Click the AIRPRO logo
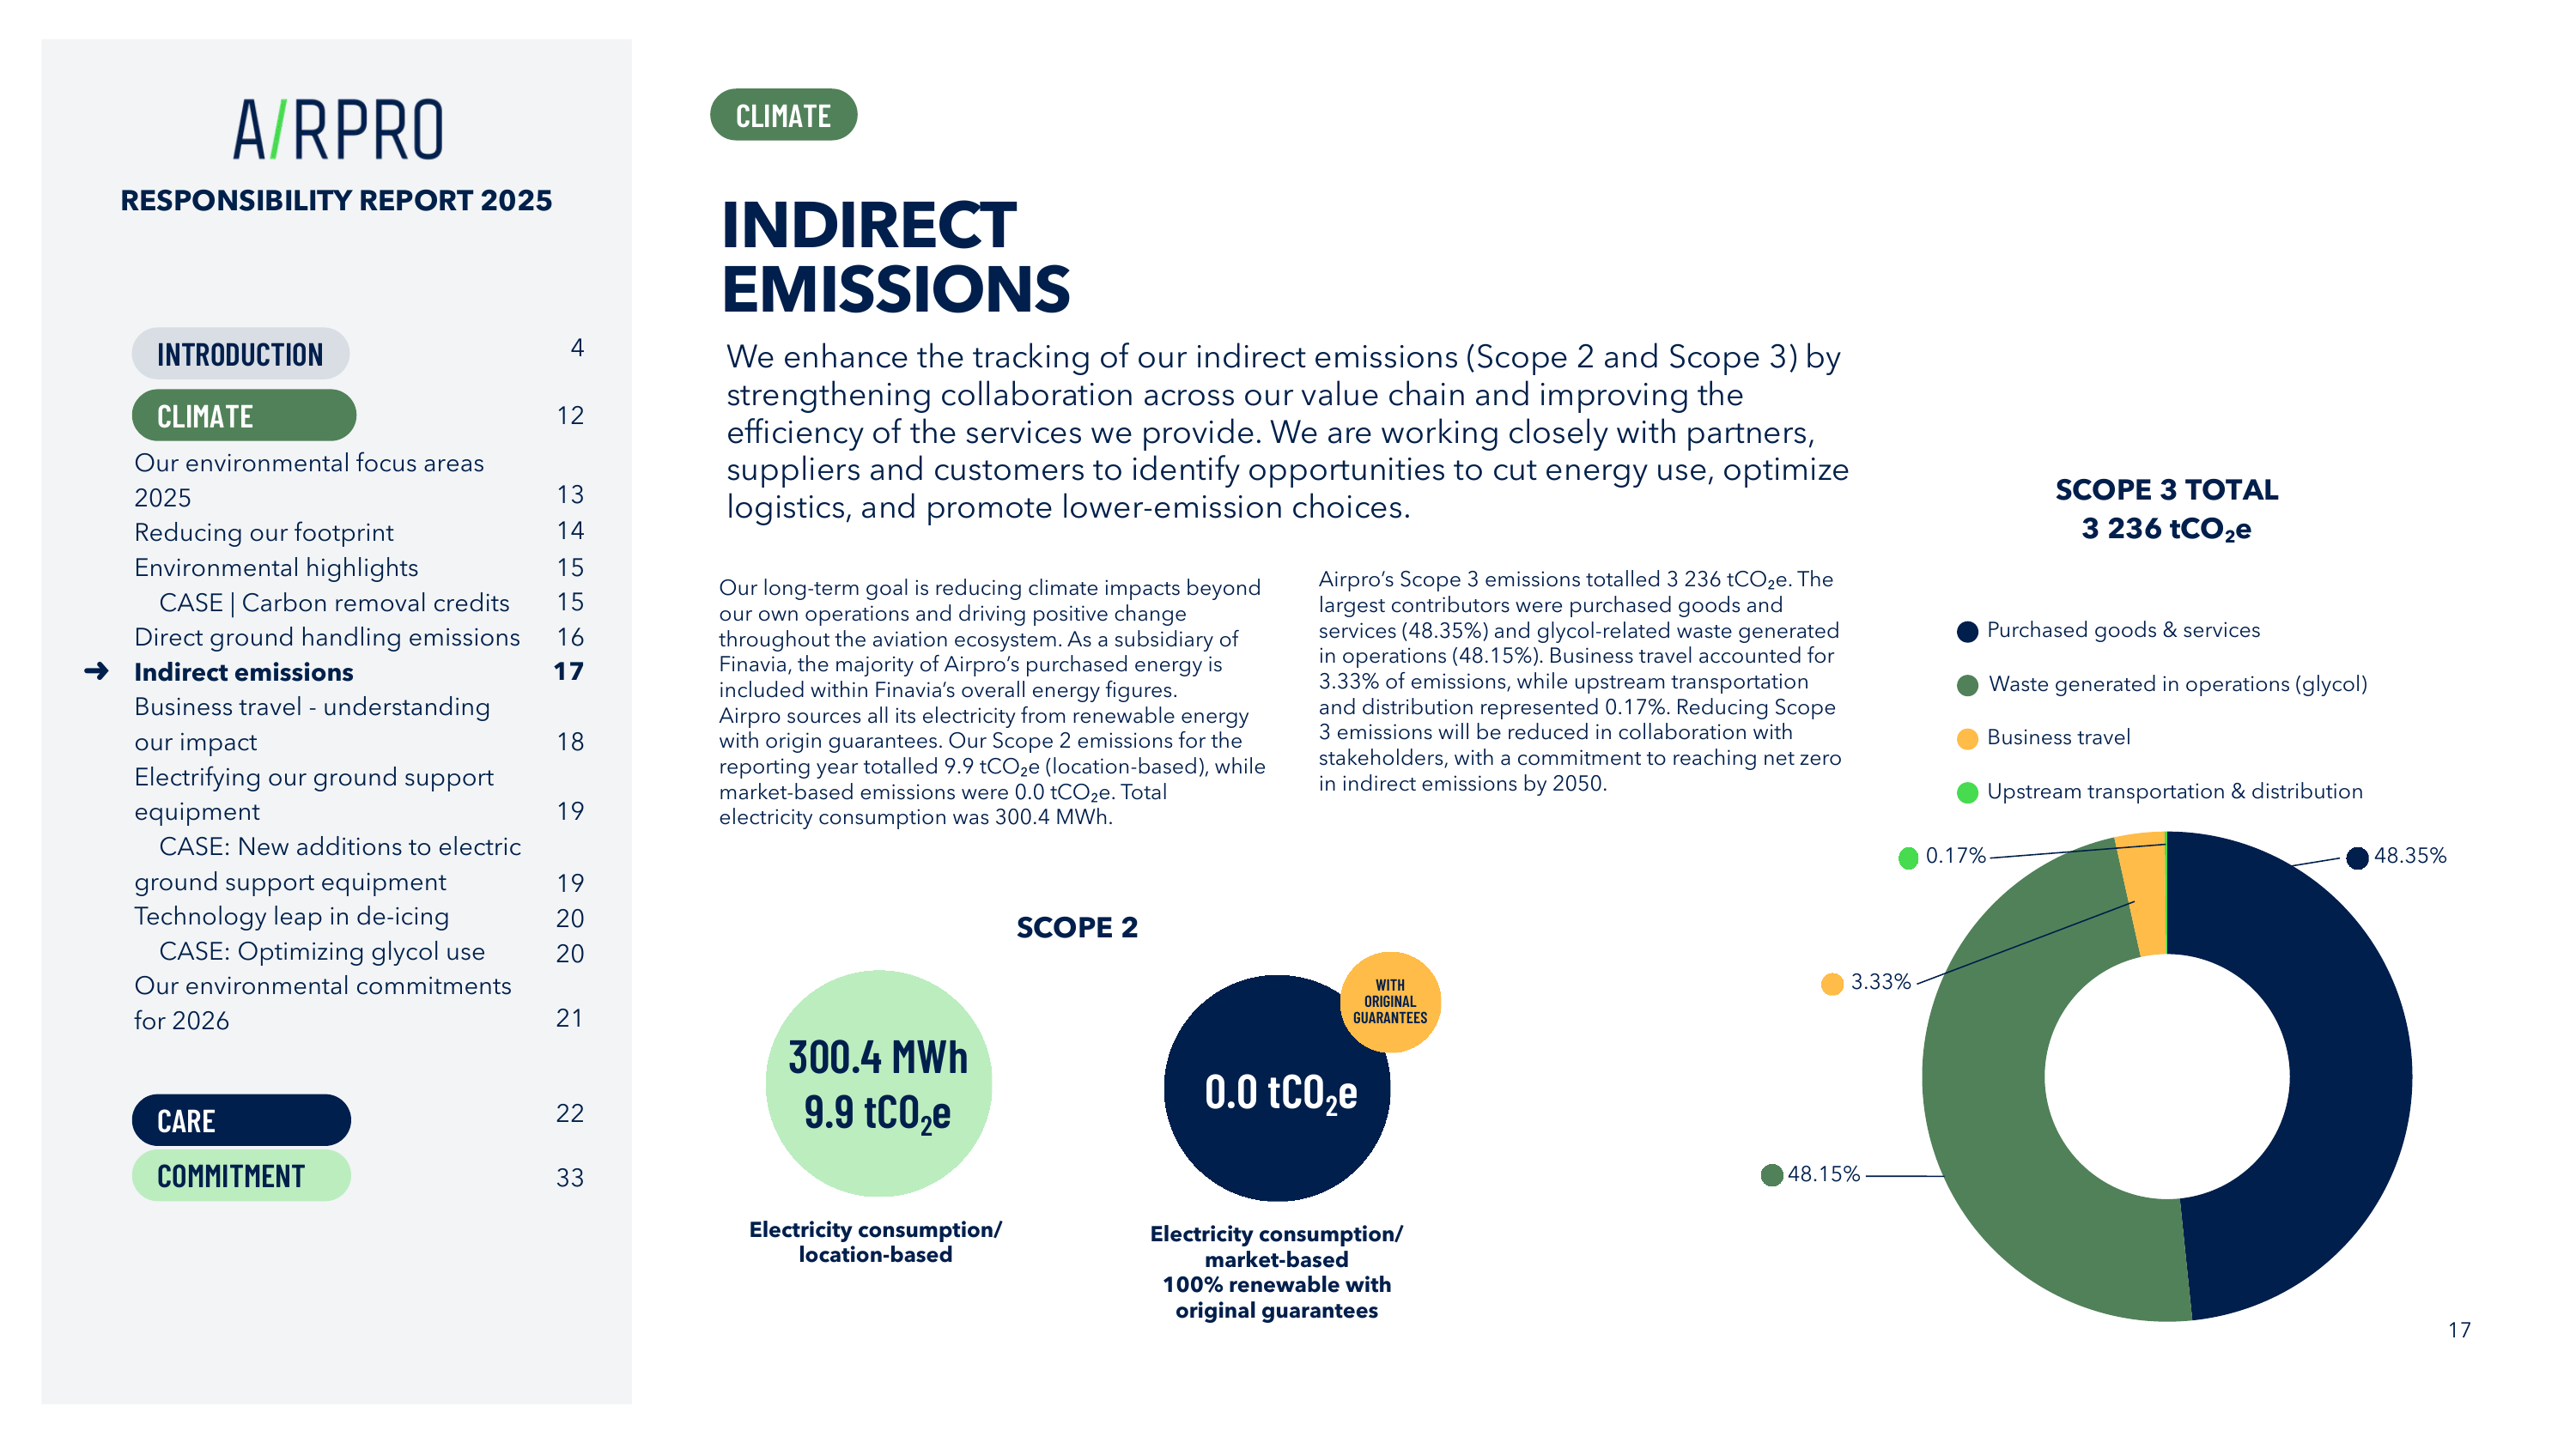The image size is (2576, 1449). 337,130
